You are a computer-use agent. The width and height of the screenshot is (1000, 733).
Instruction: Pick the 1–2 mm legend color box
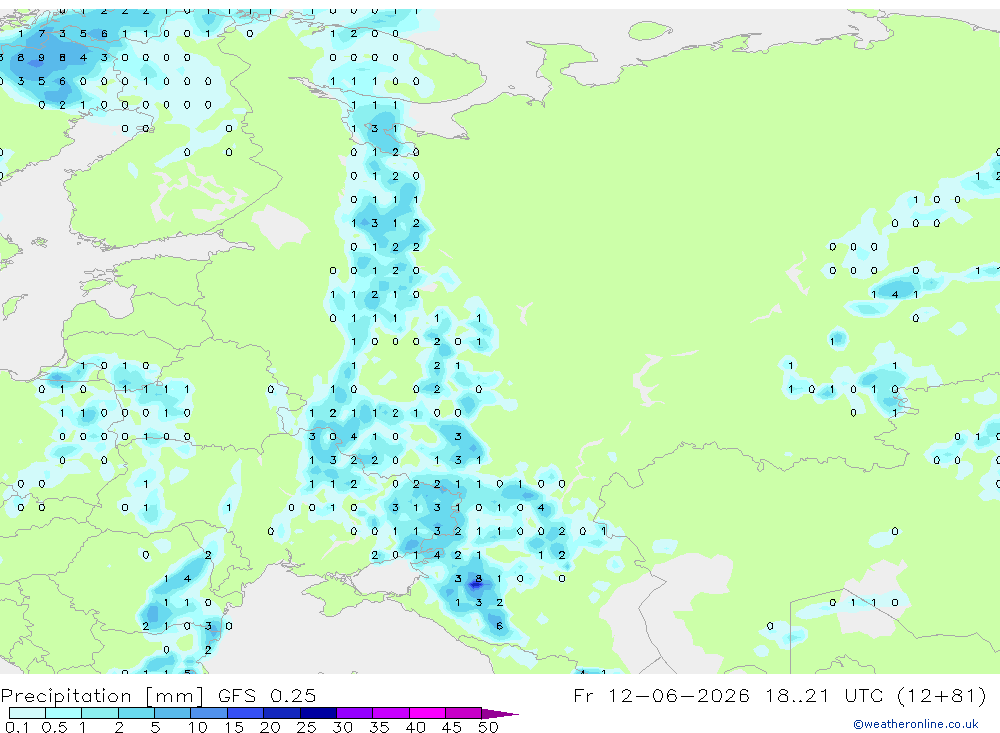pos(100,713)
